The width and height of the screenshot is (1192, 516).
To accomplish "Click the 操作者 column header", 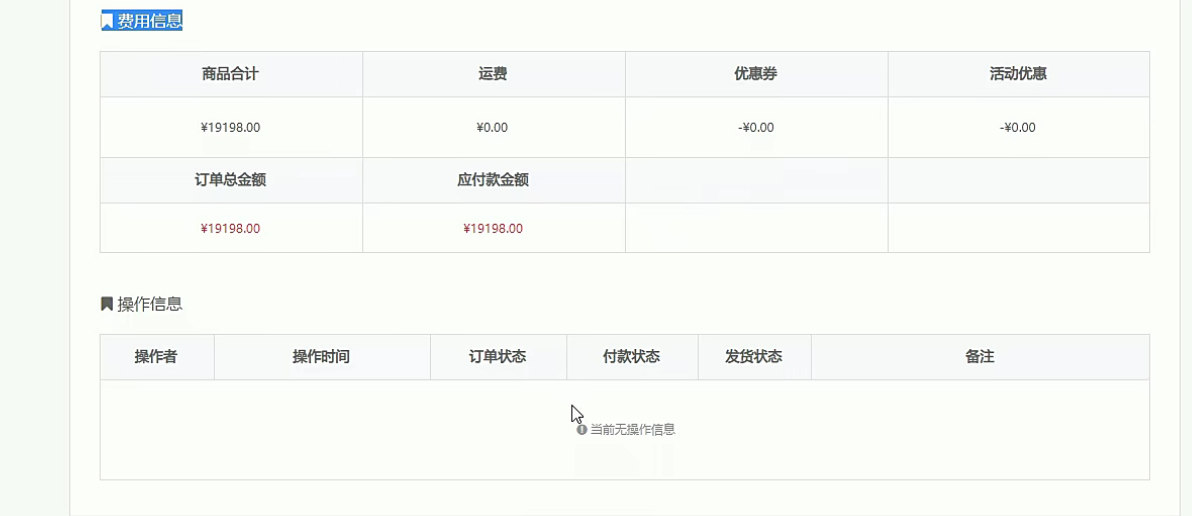I will click(x=157, y=356).
